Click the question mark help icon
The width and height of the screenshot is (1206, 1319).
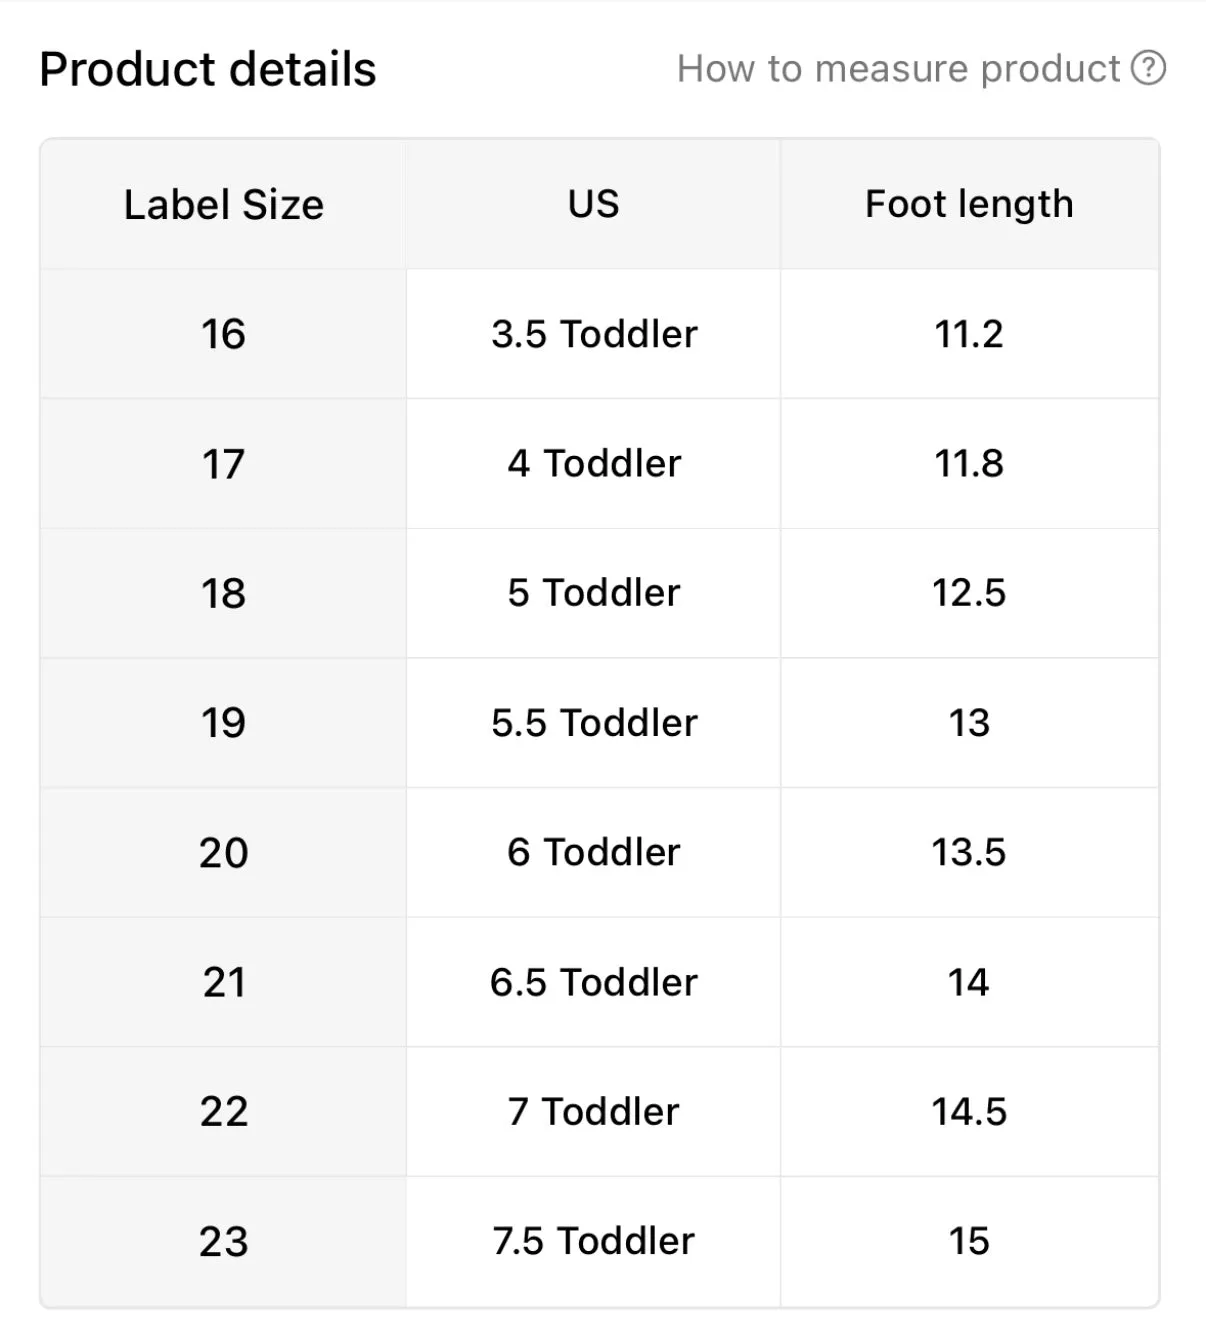coord(1148,68)
